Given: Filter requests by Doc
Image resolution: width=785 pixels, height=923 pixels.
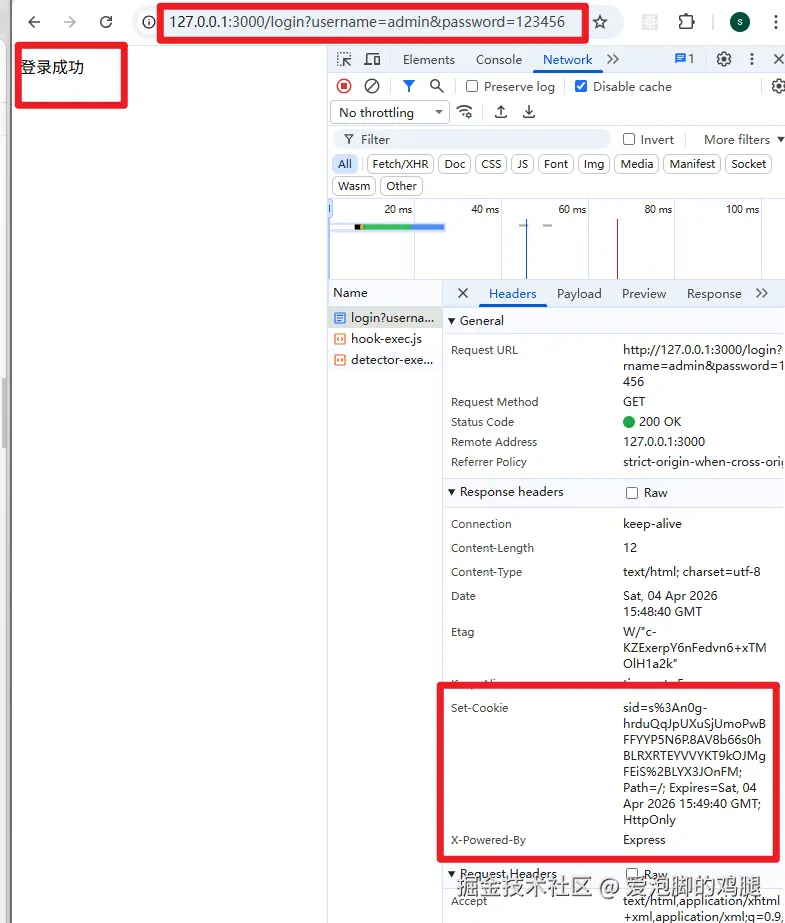Looking at the screenshot, I should (x=454, y=164).
